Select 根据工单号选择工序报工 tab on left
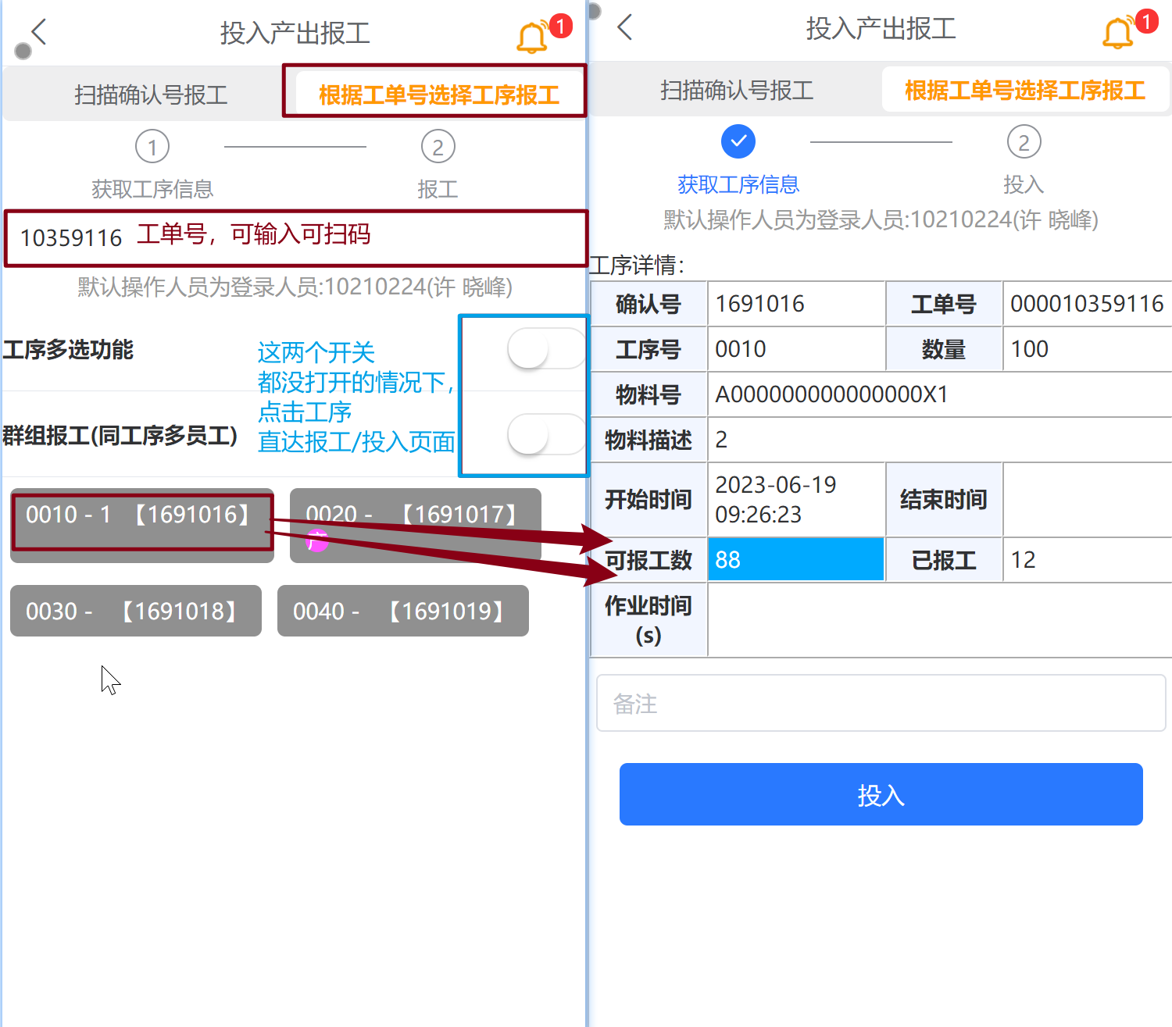The width and height of the screenshot is (1172, 1027). (x=439, y=95)
